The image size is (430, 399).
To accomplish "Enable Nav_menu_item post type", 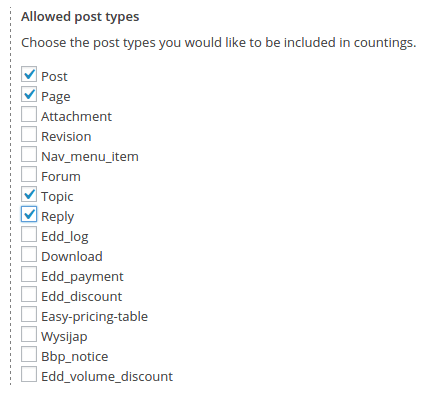I will tap(29, 154).
